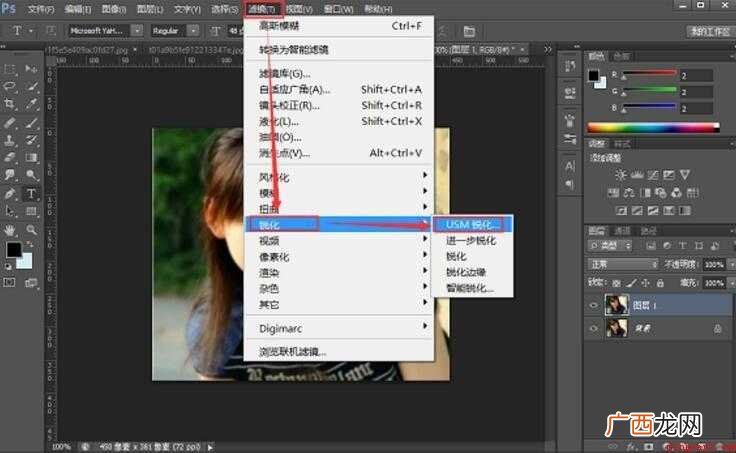Open the 文件 menu
This screenshot has width=736, height=453.
[41, 9]
